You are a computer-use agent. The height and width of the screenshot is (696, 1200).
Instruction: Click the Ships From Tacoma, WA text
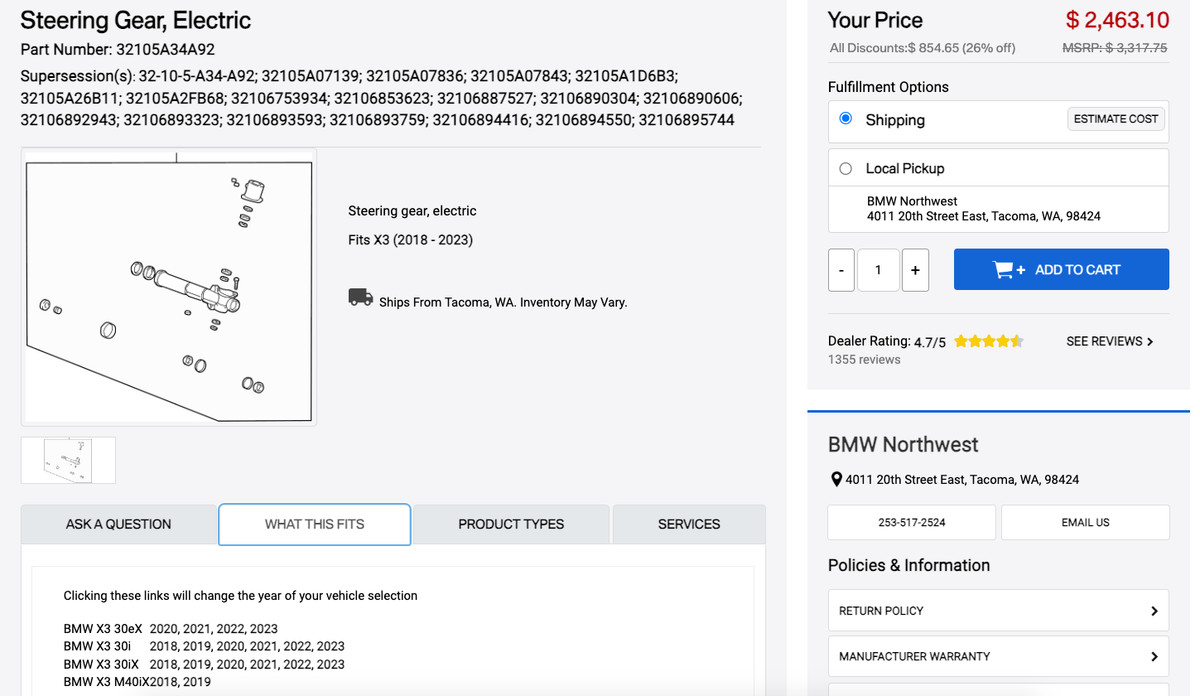(x=503, y=302)
